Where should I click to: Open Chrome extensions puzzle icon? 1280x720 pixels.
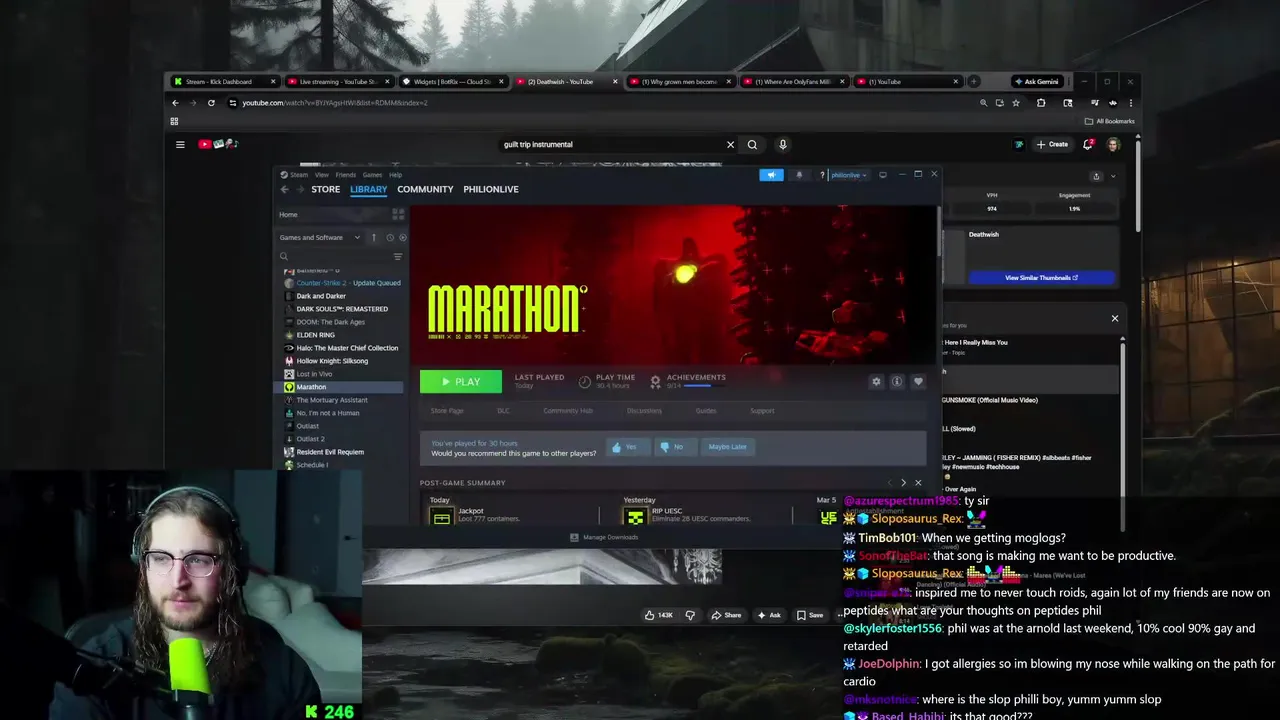tap(1041, 103)
